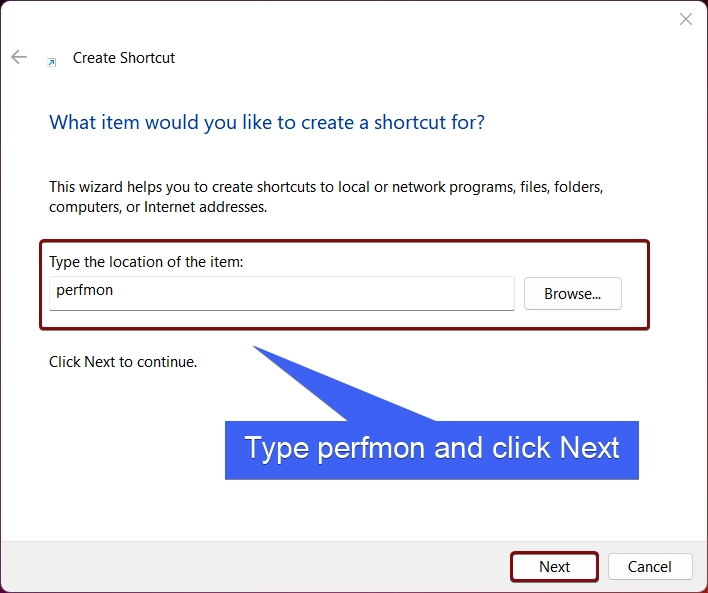Open the Browse... file picker
The width and height of the screenshot is (708, 593).
[x=573, y=294]
